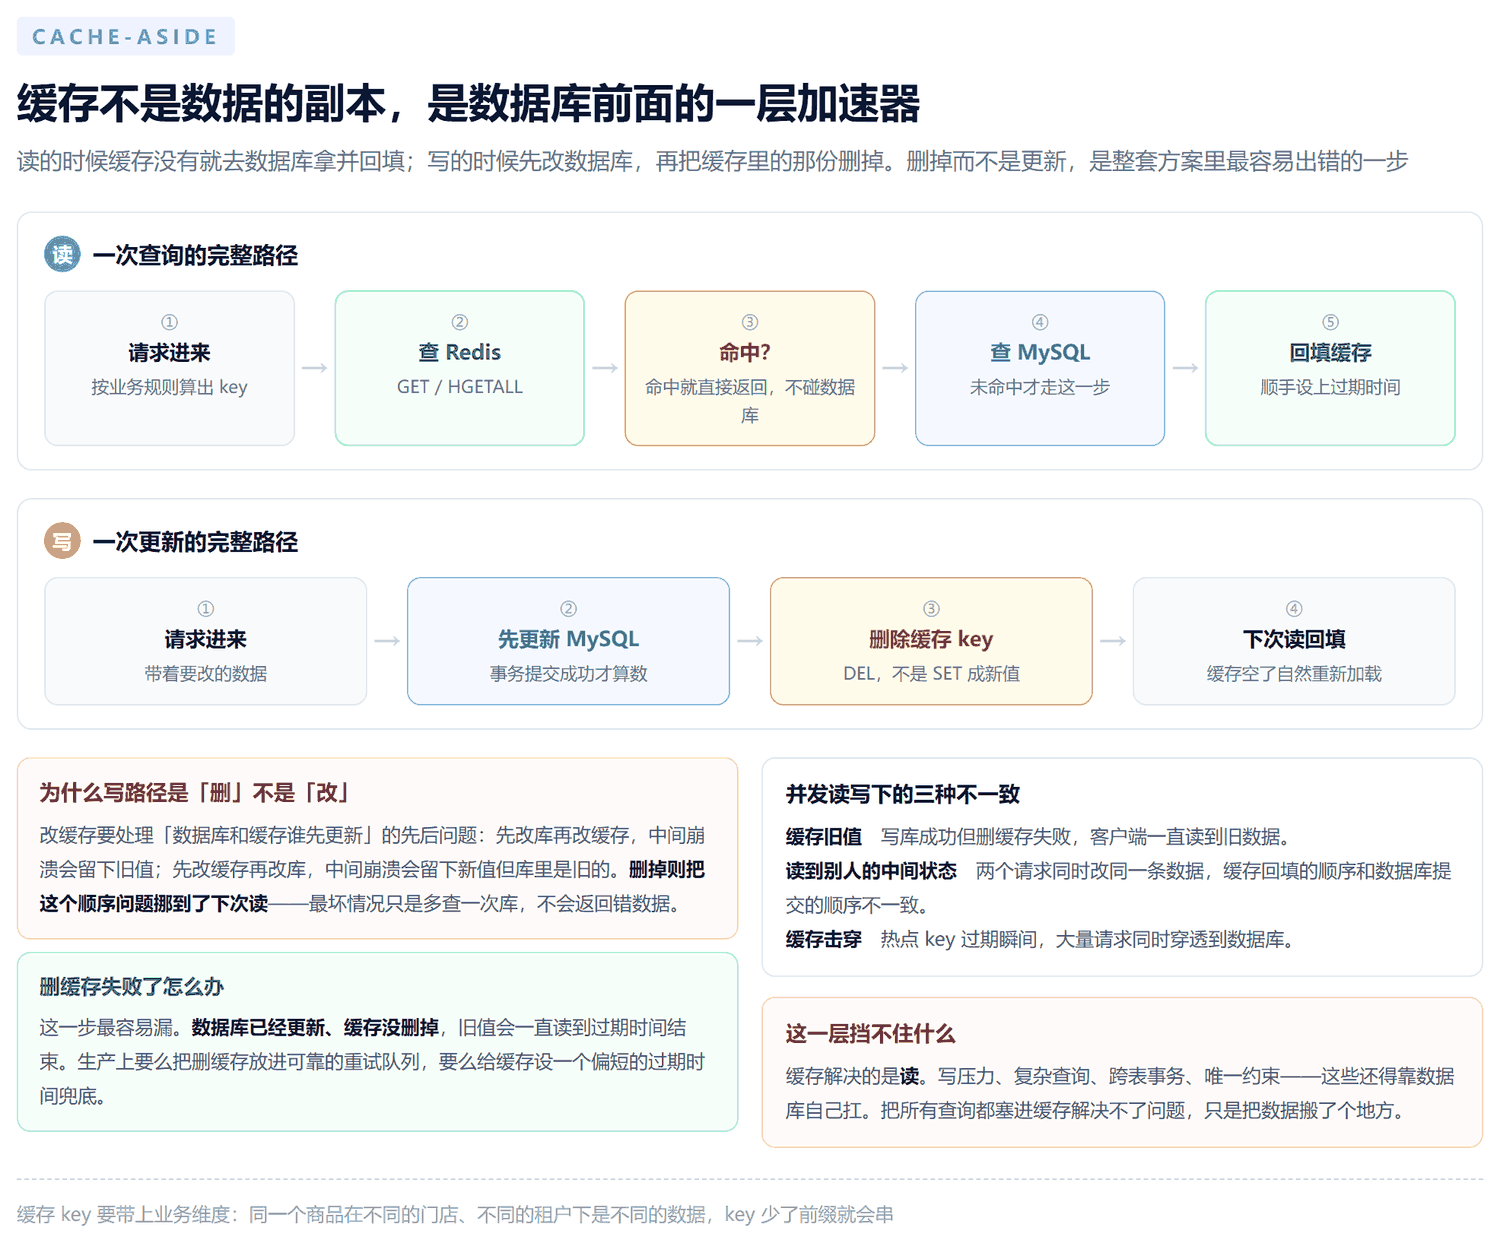The height and width of the screenshot is (1243, 1500).
Task: Click the bold phrase 数据库已经更新、缓存没删掉
Action: 315,1027
